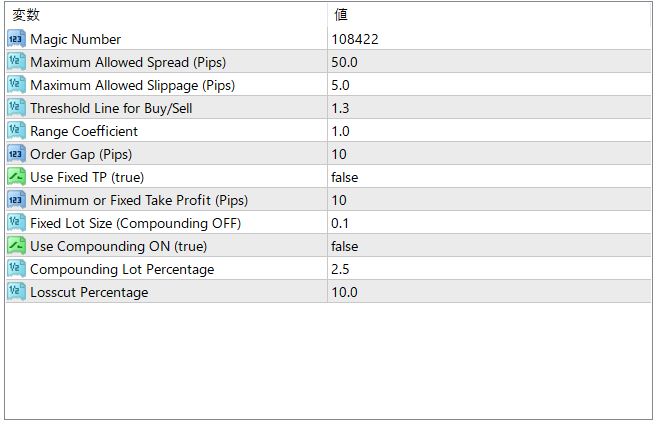Click the Threshold Line for Buy/Sell icon
Viewport: 657px width, 424px height.
(x=16, y=108)
